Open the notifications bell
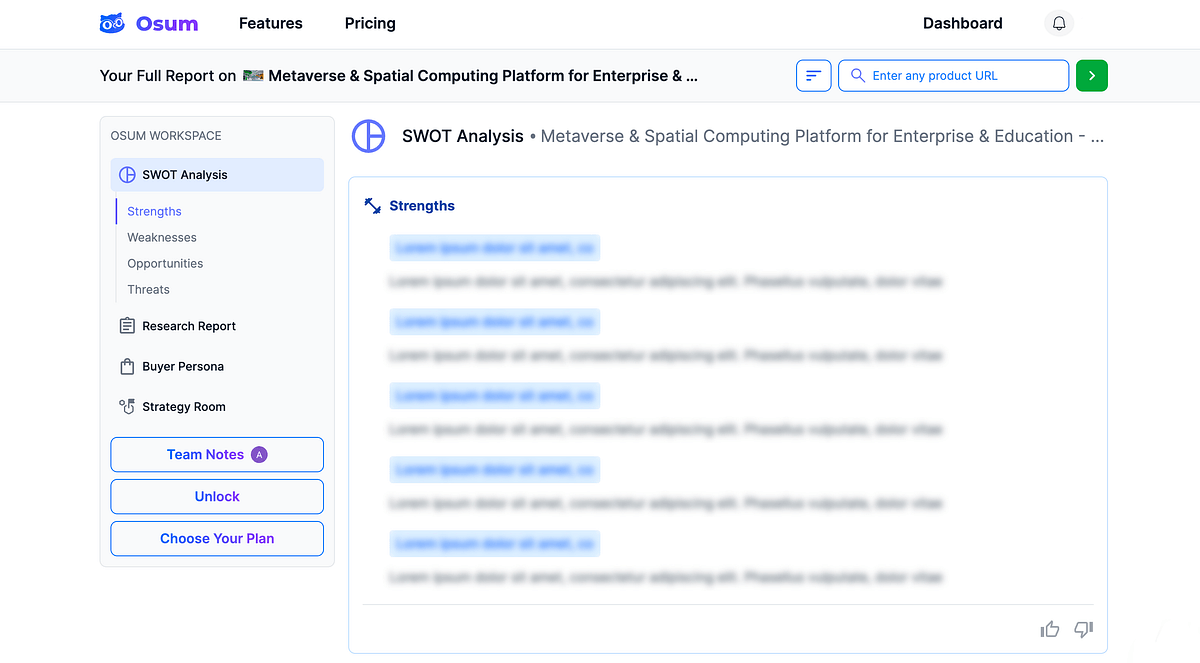The height and width of the screenshot is (663, 1200). coord(1059,24)
